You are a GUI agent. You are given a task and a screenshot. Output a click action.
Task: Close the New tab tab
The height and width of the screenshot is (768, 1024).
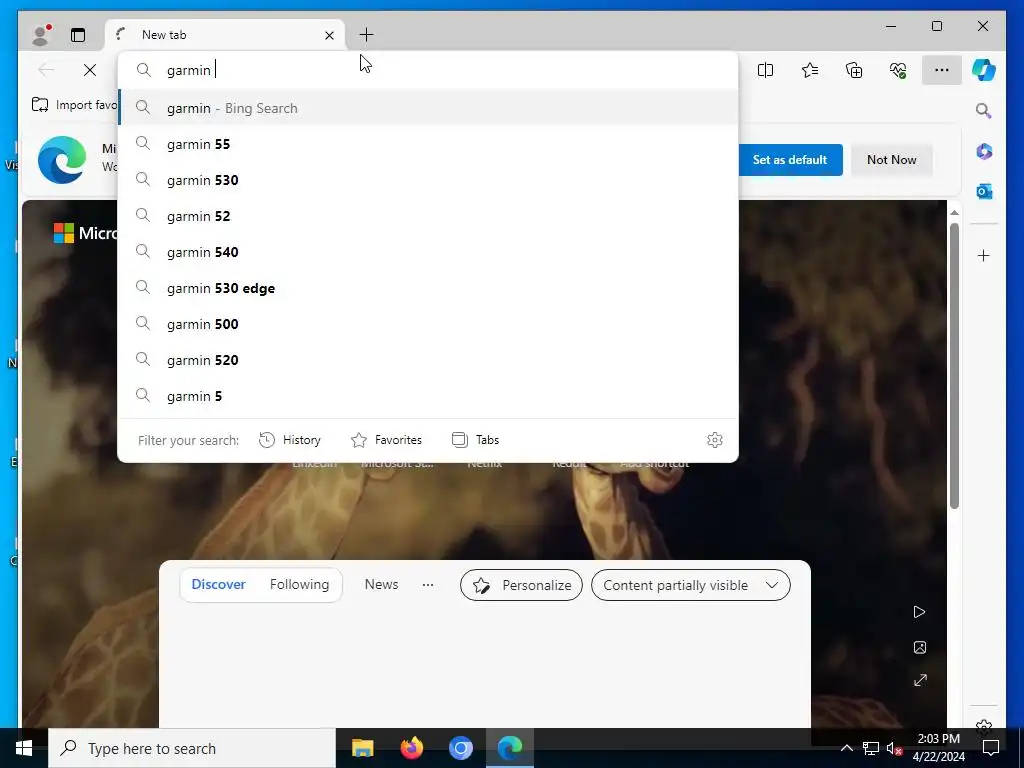[329, 35]
